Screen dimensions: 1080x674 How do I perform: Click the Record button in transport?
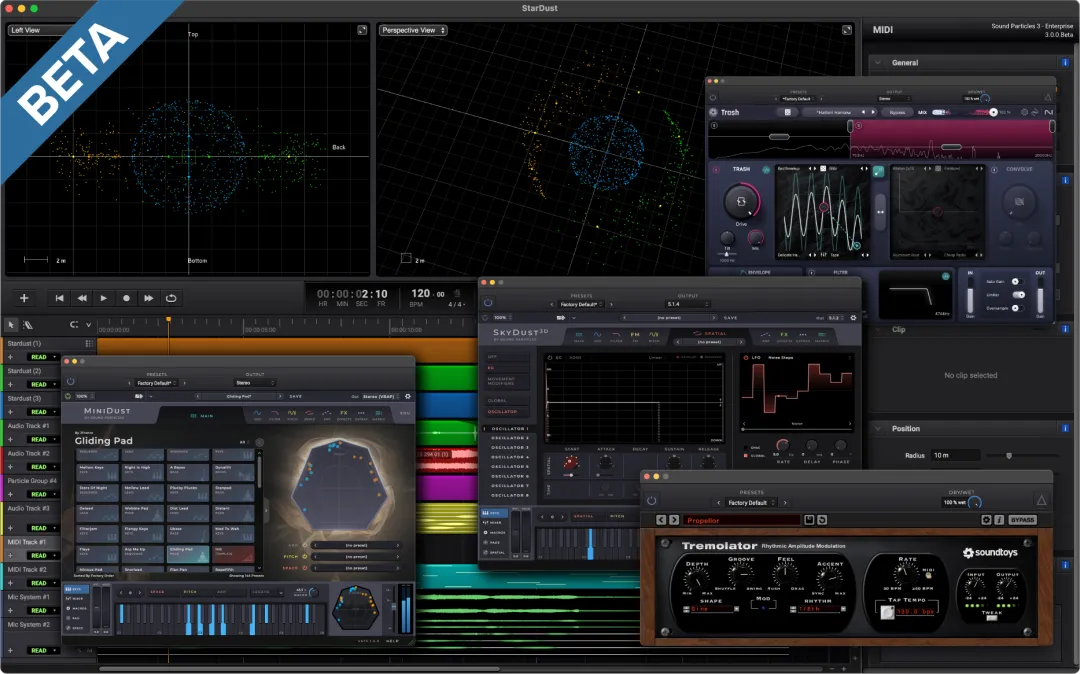click(x=126, y=298)
